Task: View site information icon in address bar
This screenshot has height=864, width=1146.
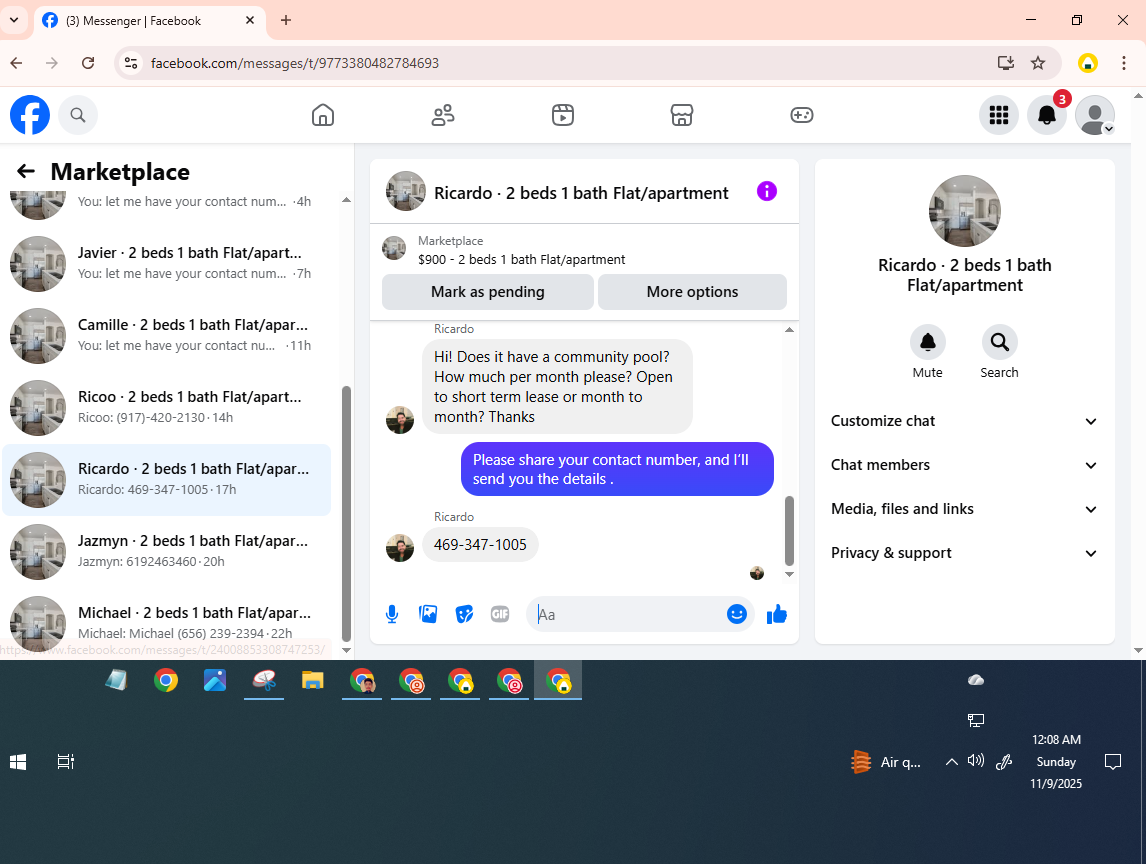Action: pos(131,63)
